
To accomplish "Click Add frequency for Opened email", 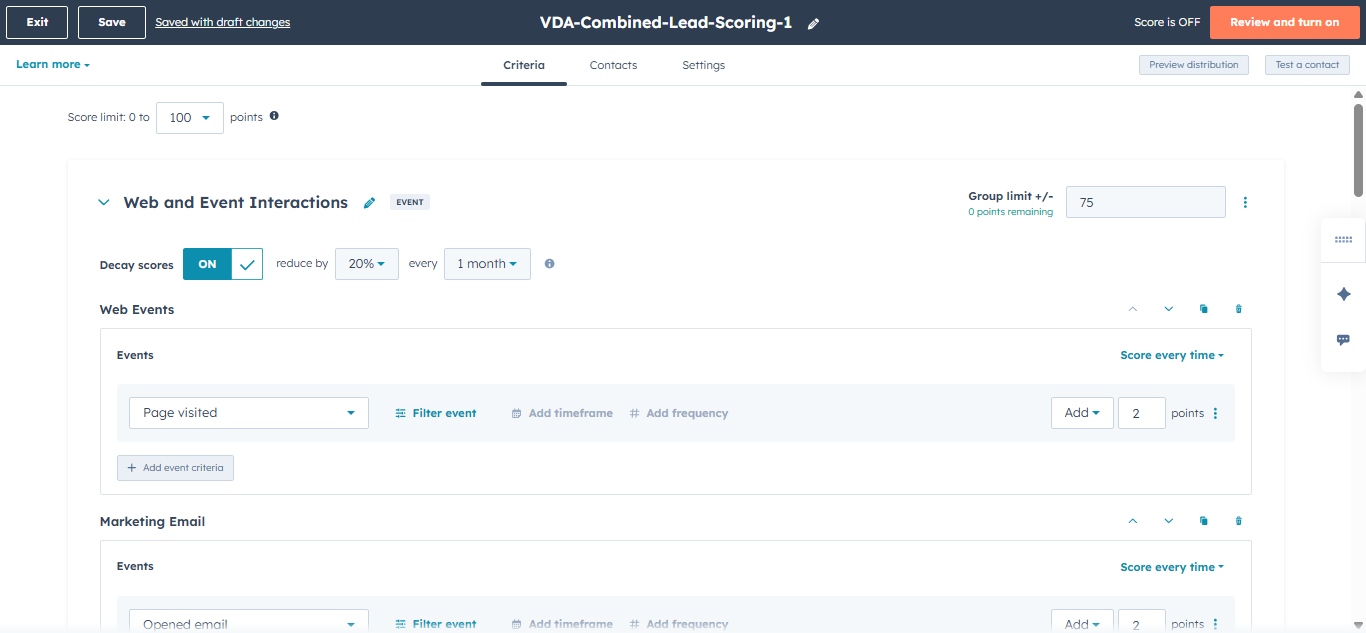I will point(679,624).
